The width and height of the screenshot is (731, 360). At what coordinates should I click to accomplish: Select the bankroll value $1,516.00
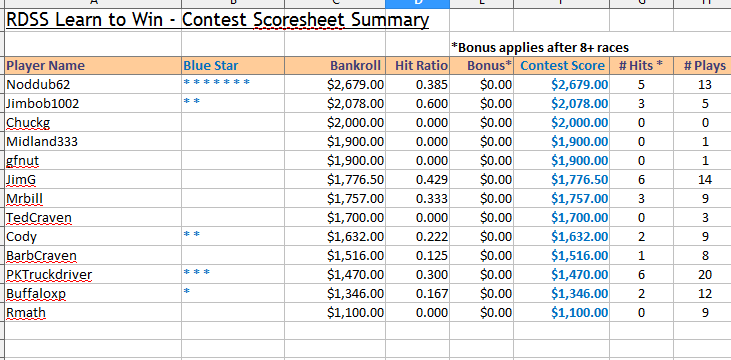[x=335, y=256]
